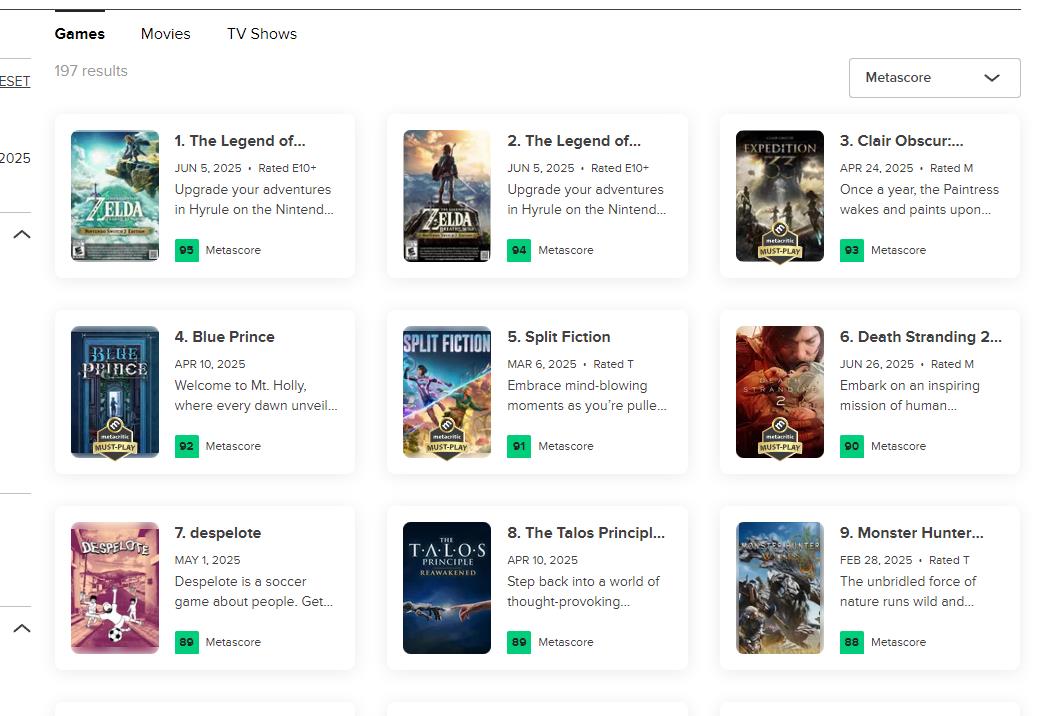Open the Talos Principle Reawakened cover
This screenshot has width=1054, height=716.
(447, 588)
